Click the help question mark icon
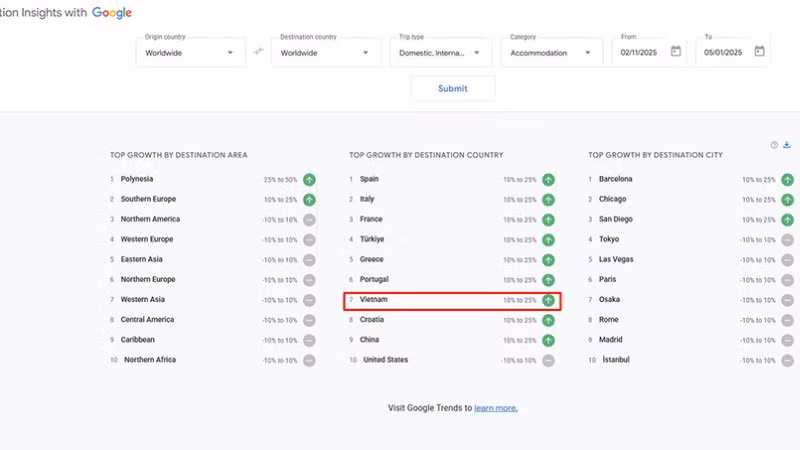Screen dimensions: 800x450 coord(774,145)
